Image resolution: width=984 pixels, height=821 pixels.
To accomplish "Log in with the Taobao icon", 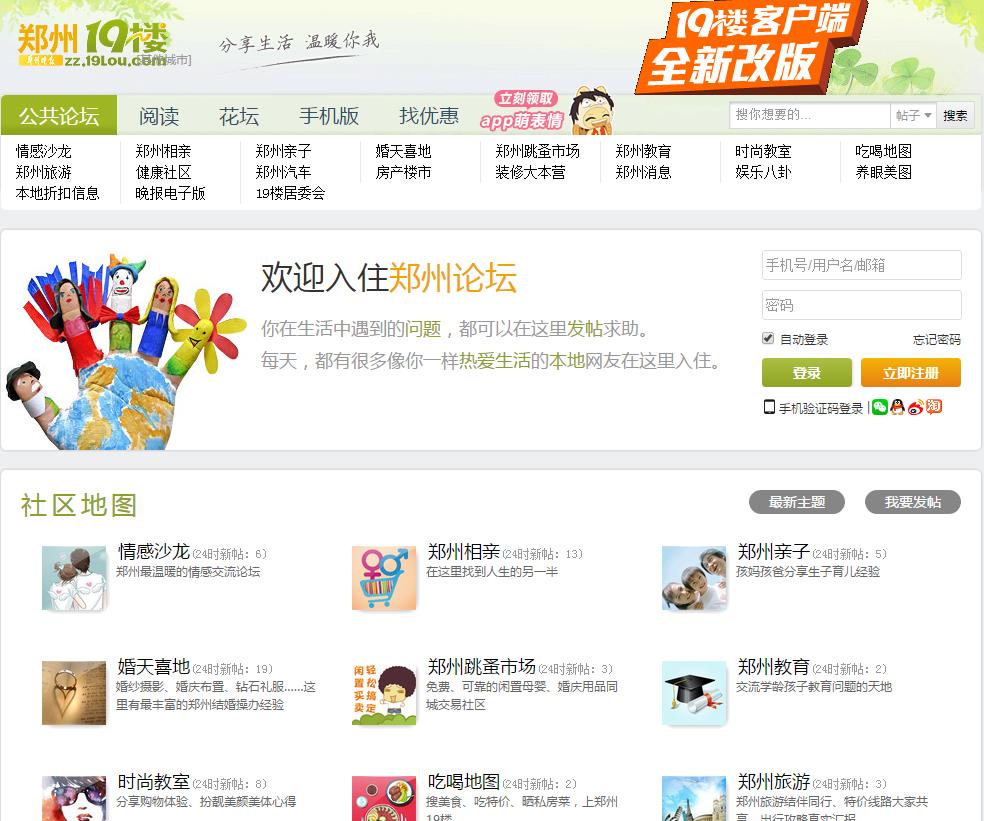I will coord(934,407).
